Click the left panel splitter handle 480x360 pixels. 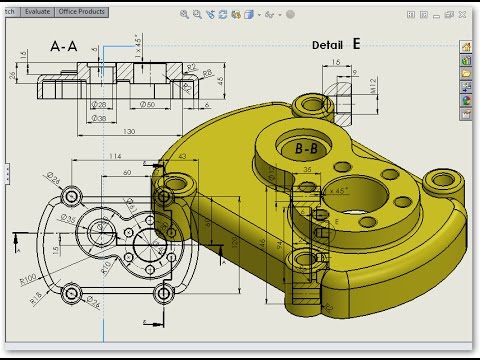tap(7, 173)
